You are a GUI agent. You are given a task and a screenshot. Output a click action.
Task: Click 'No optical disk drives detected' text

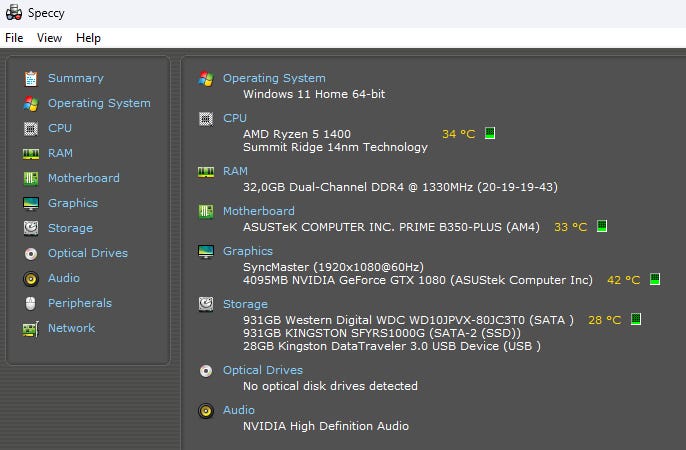tap(330, 386)
